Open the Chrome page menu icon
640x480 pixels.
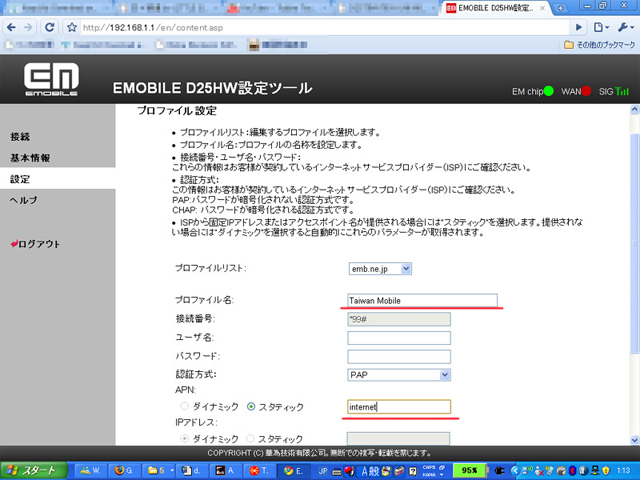click(x=600, y=27)
